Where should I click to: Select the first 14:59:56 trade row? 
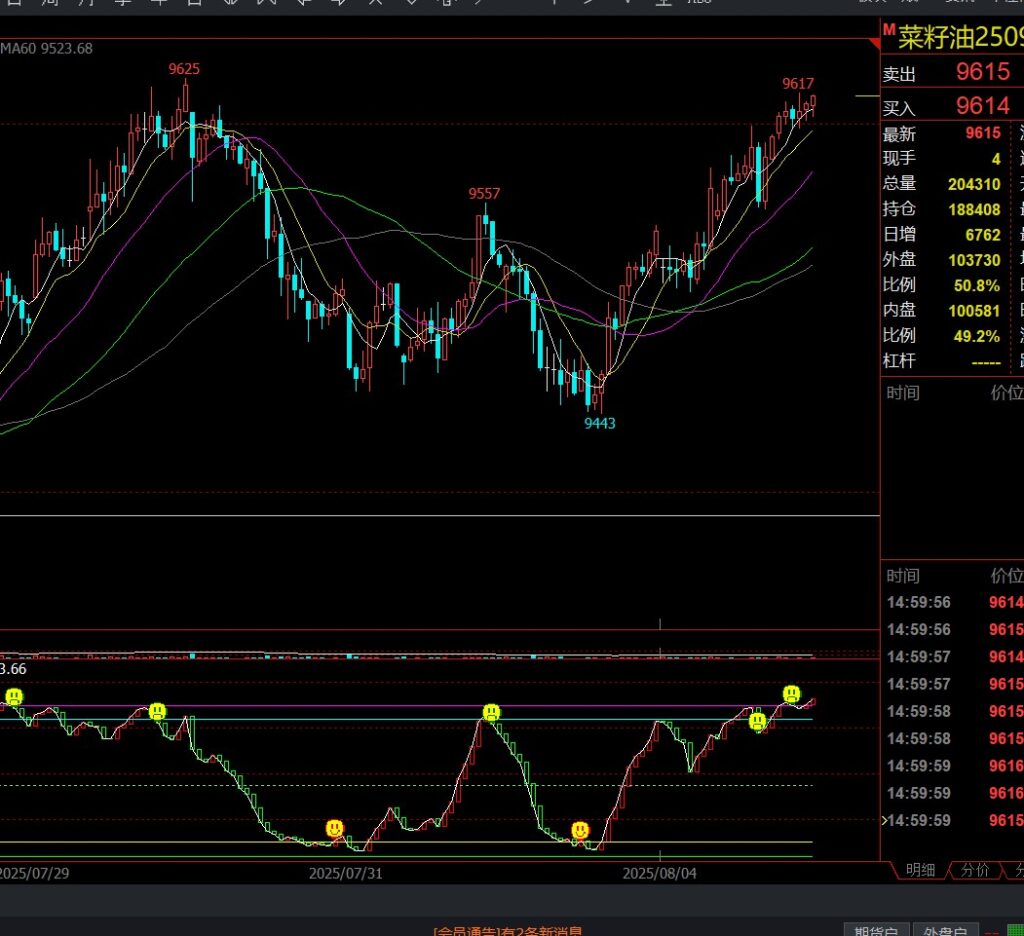[x=953, y=602]
